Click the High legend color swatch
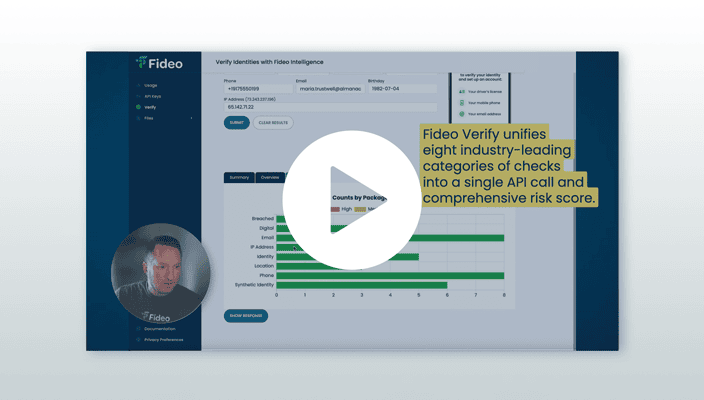The width and height of the screenshot is (704, 400). tap(335, 209)
